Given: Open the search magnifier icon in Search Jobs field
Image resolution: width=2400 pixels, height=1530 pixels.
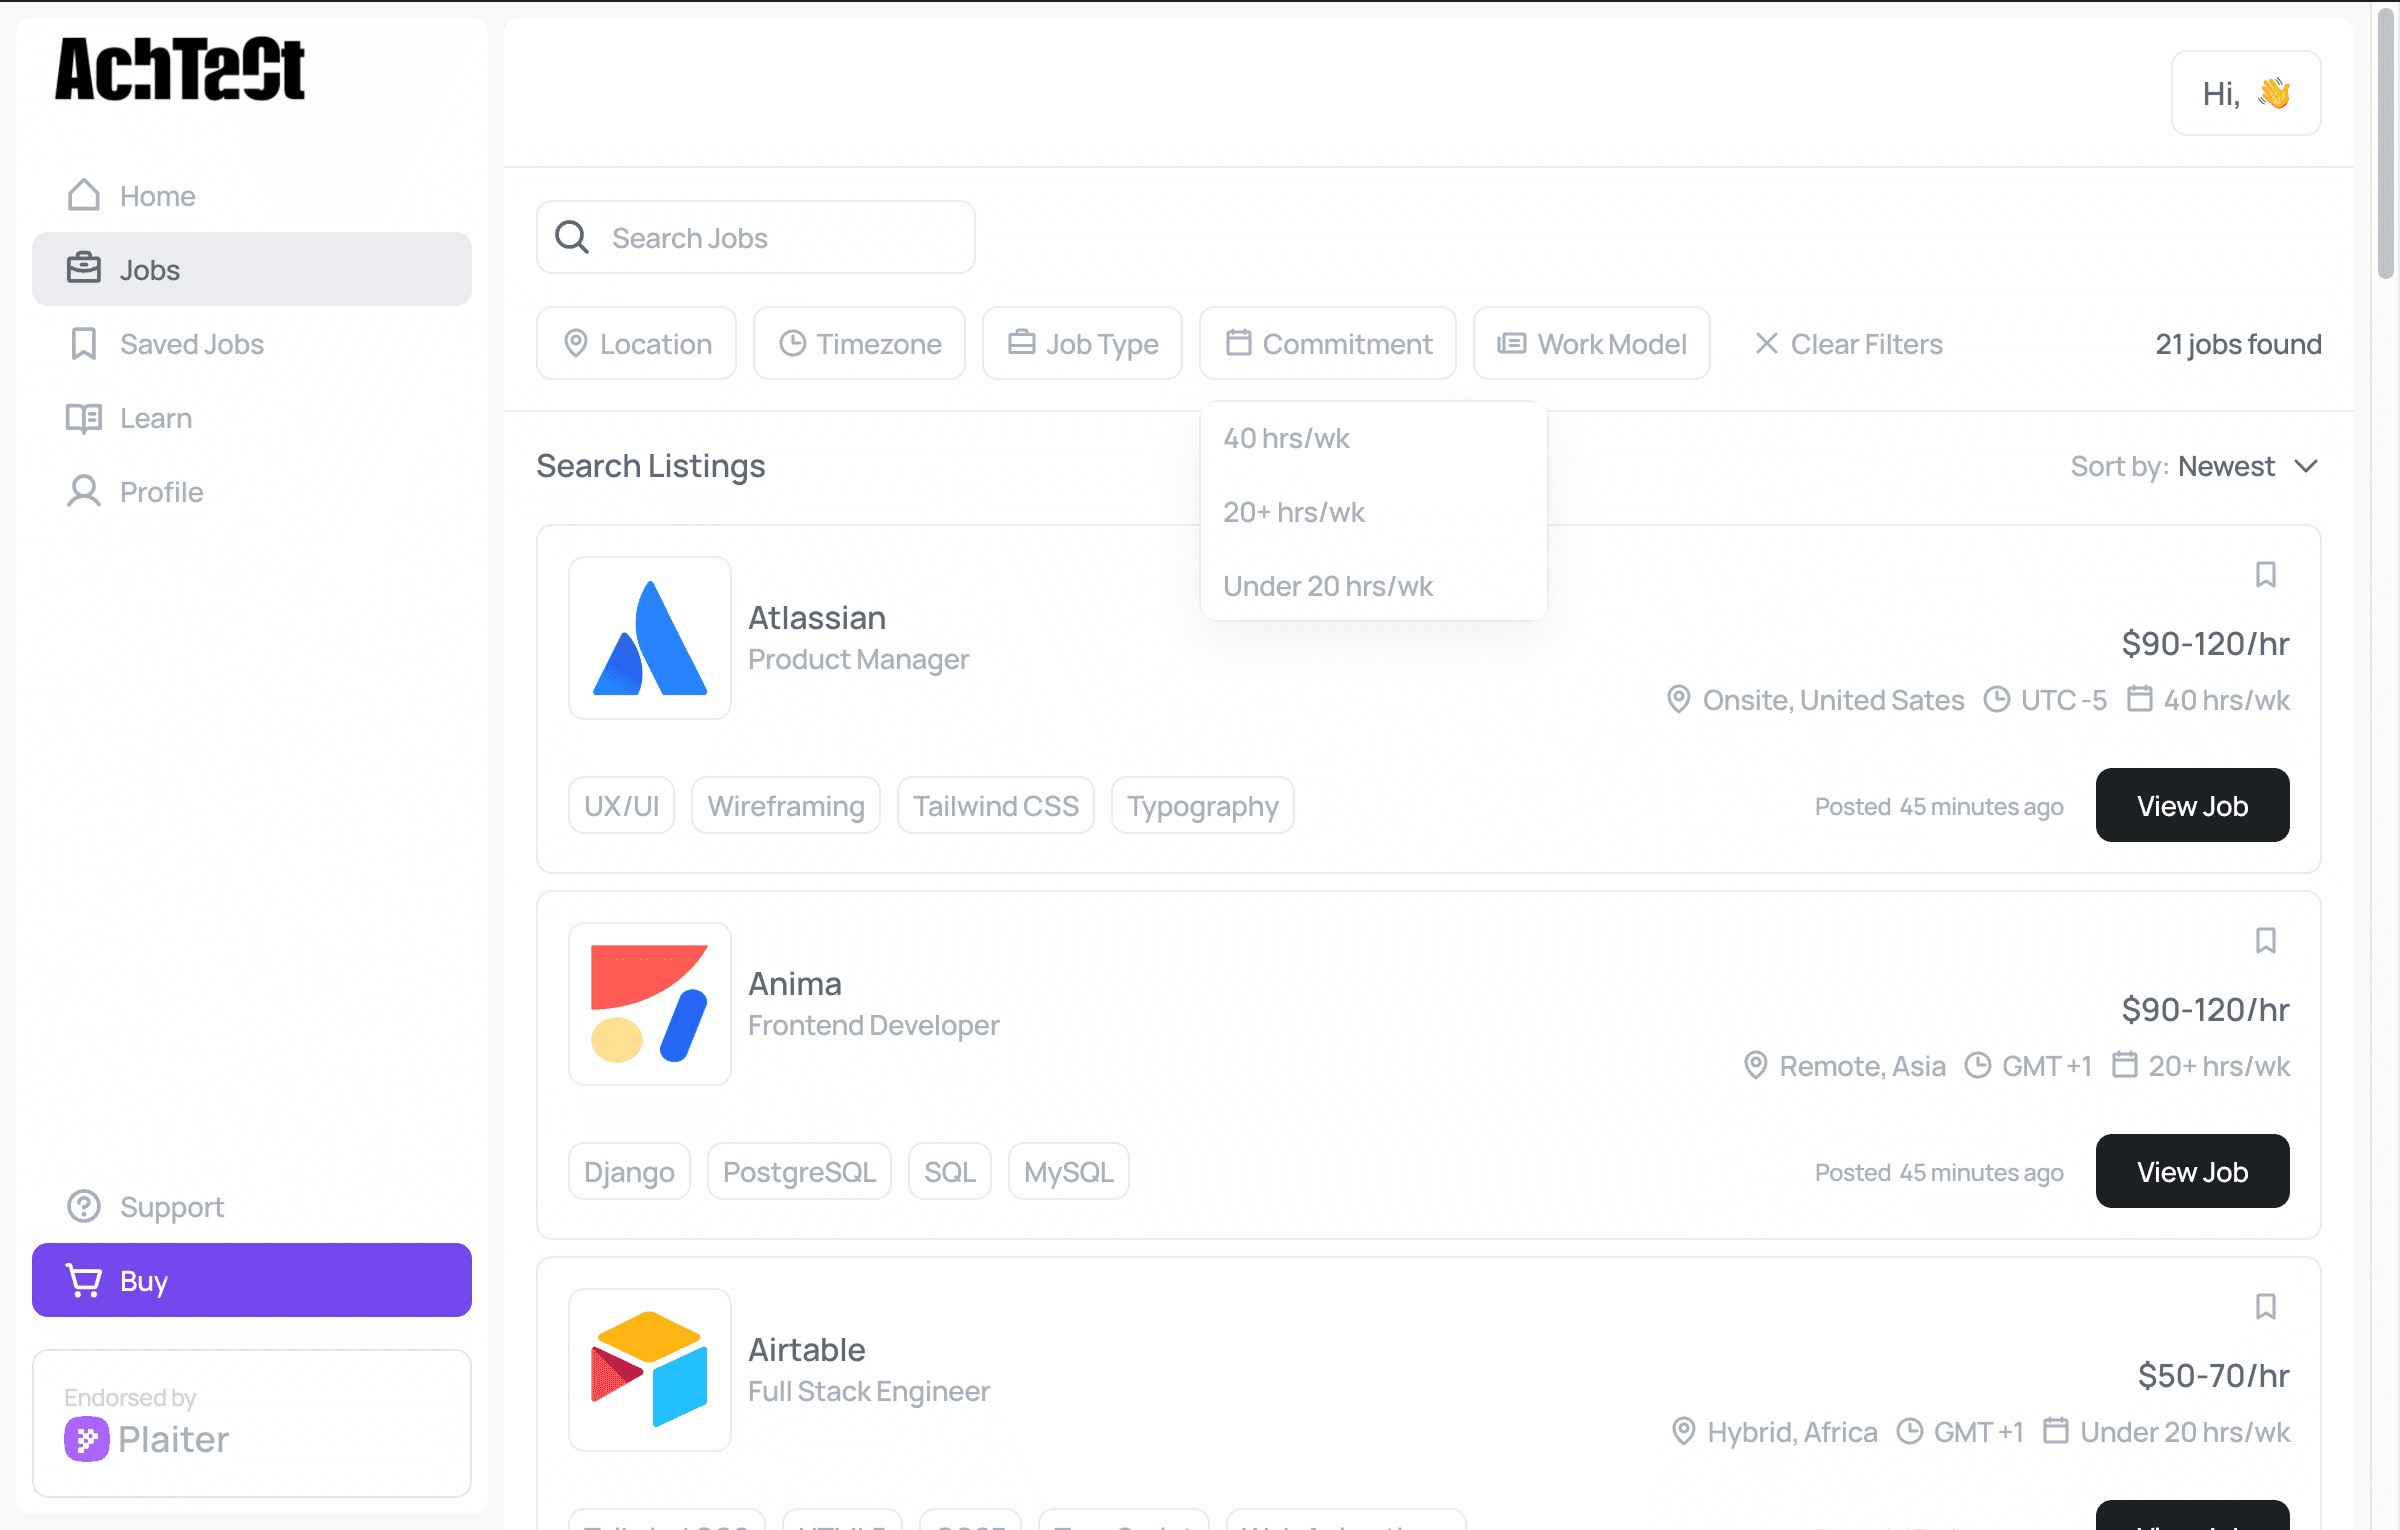Looking at the screenshot, I should (572, 237).
